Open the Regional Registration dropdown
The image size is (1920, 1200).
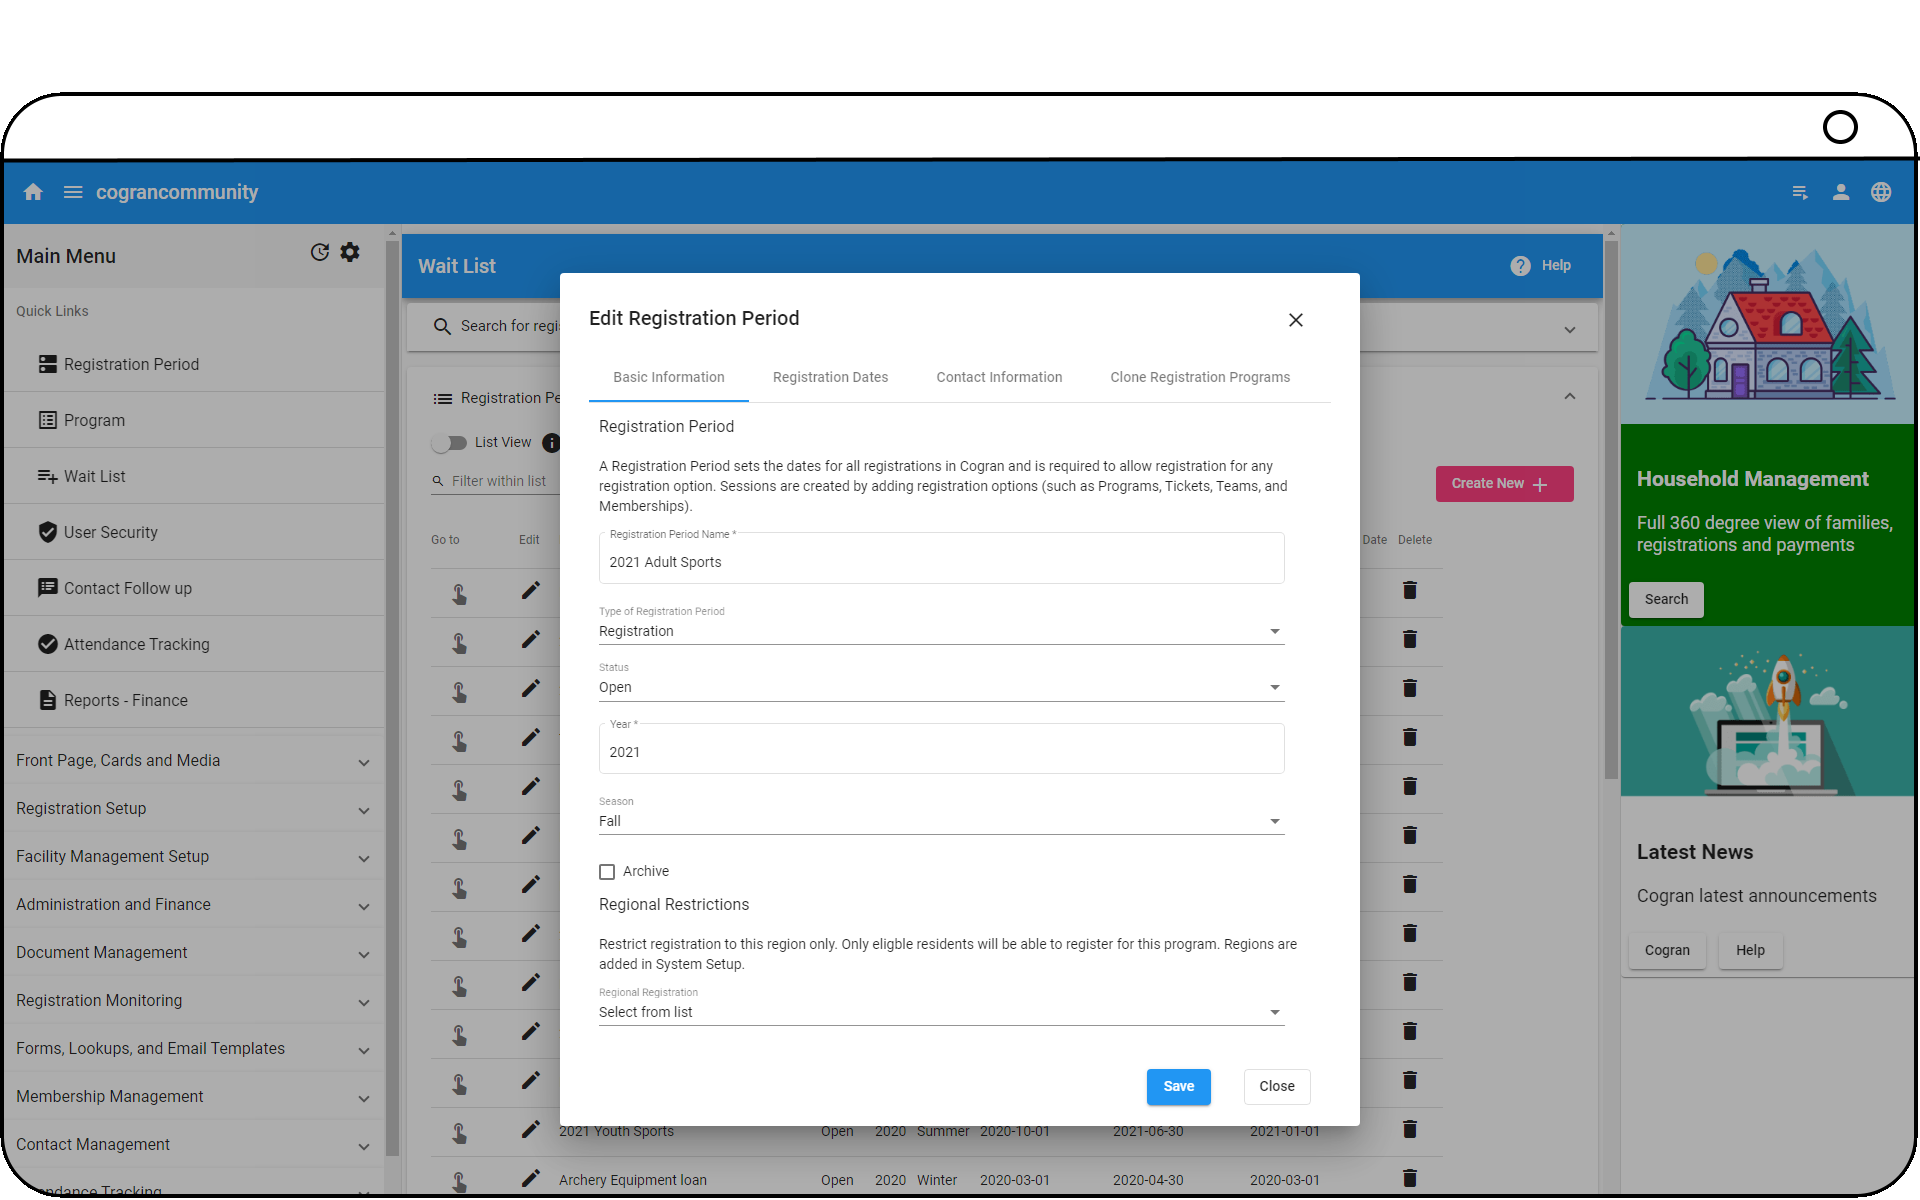pos(1273,1011)
